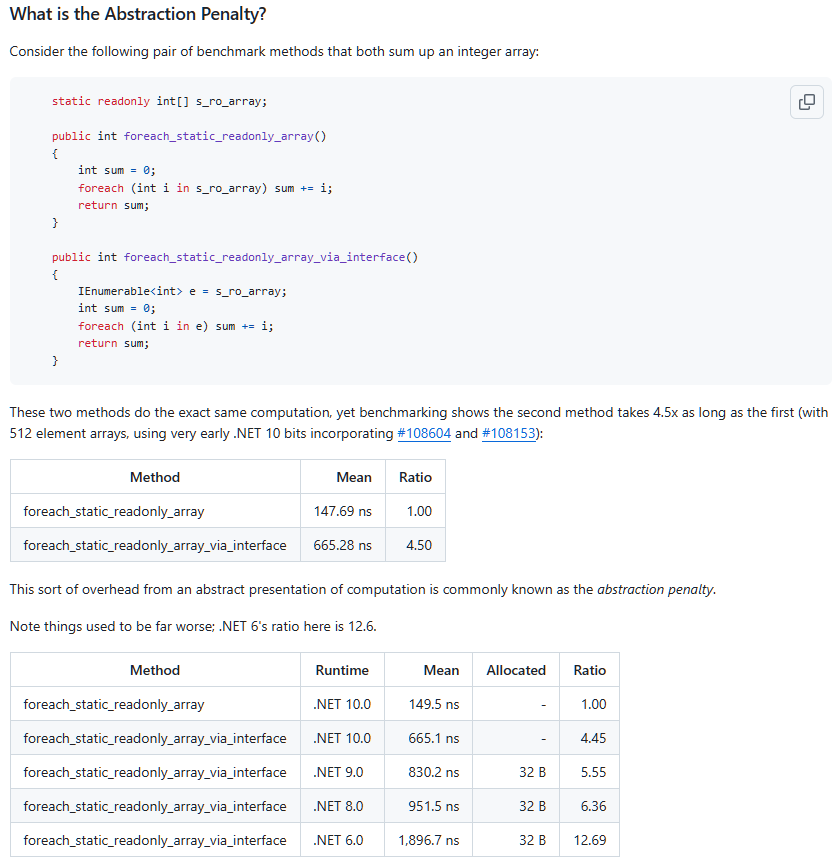
Task: Click the Mean header in first table
Action: (354, 477)
